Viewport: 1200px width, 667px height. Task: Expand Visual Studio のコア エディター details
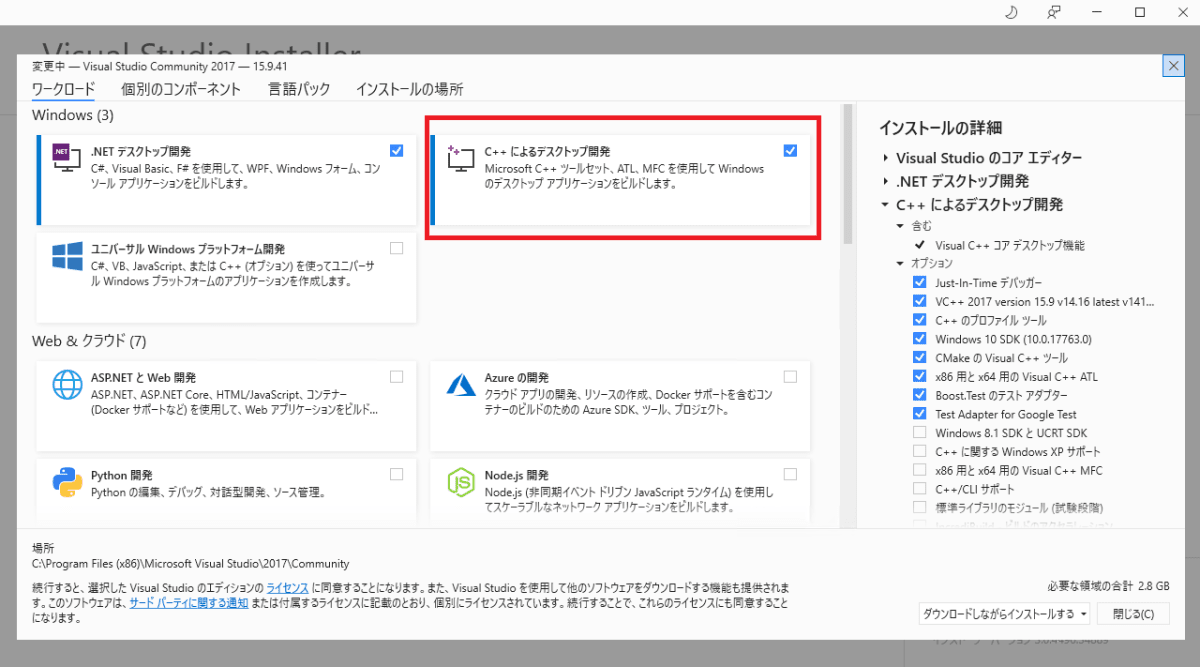click(x=885, y=158)
